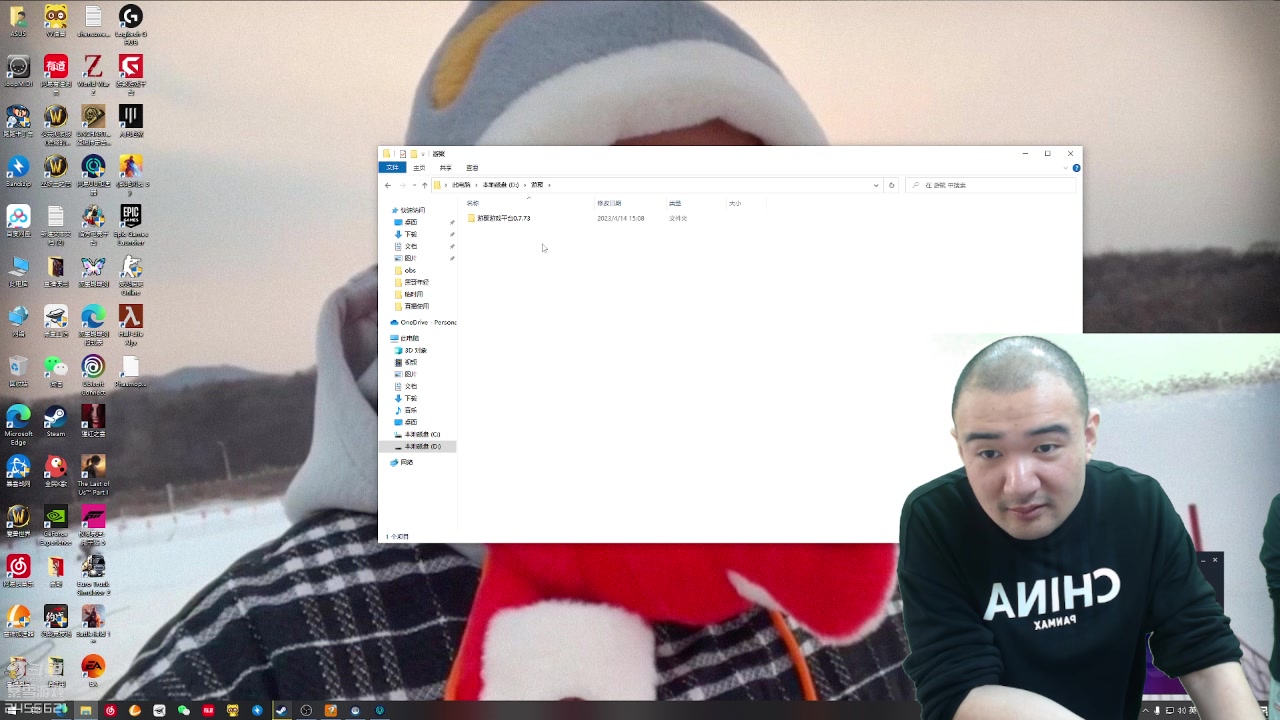Screen dimensions: 1280x720
Task: Click the properties icon in Explorer title bar
Action: coord(402,154)
